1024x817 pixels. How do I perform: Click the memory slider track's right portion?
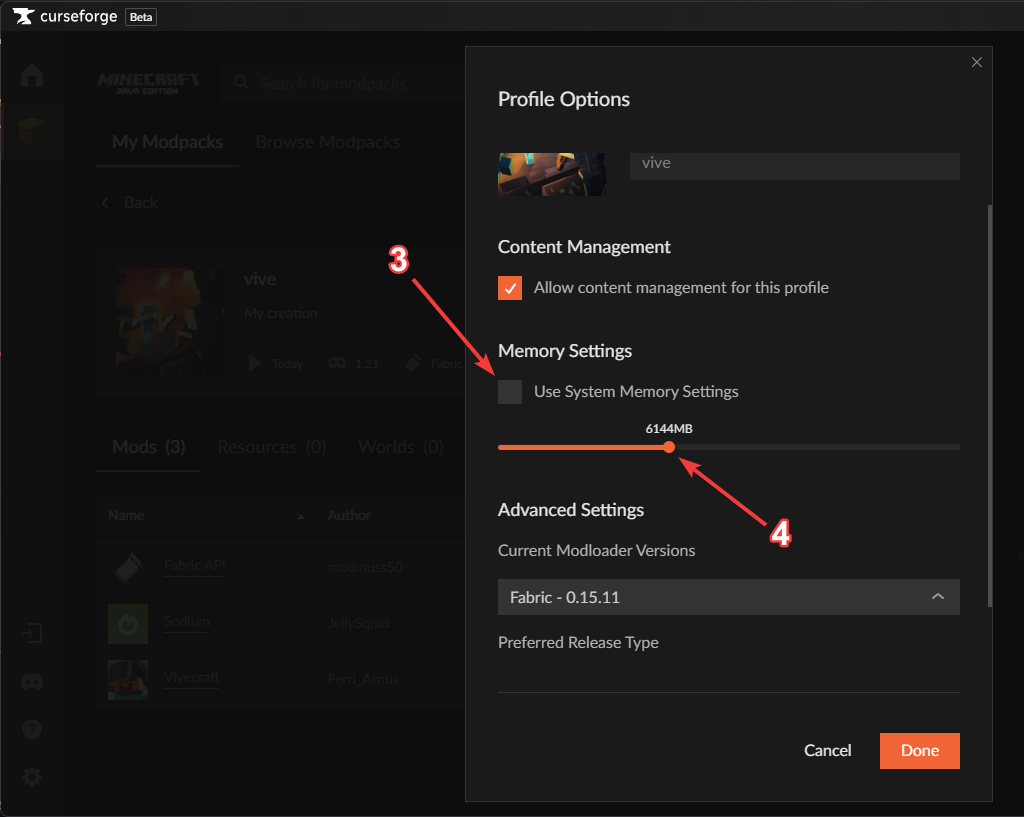click(x=817, y=447)
